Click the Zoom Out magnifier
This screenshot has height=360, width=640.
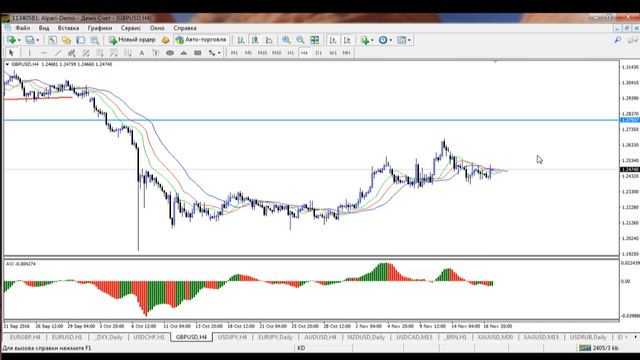pyautogui.click(x=300, y=40)
